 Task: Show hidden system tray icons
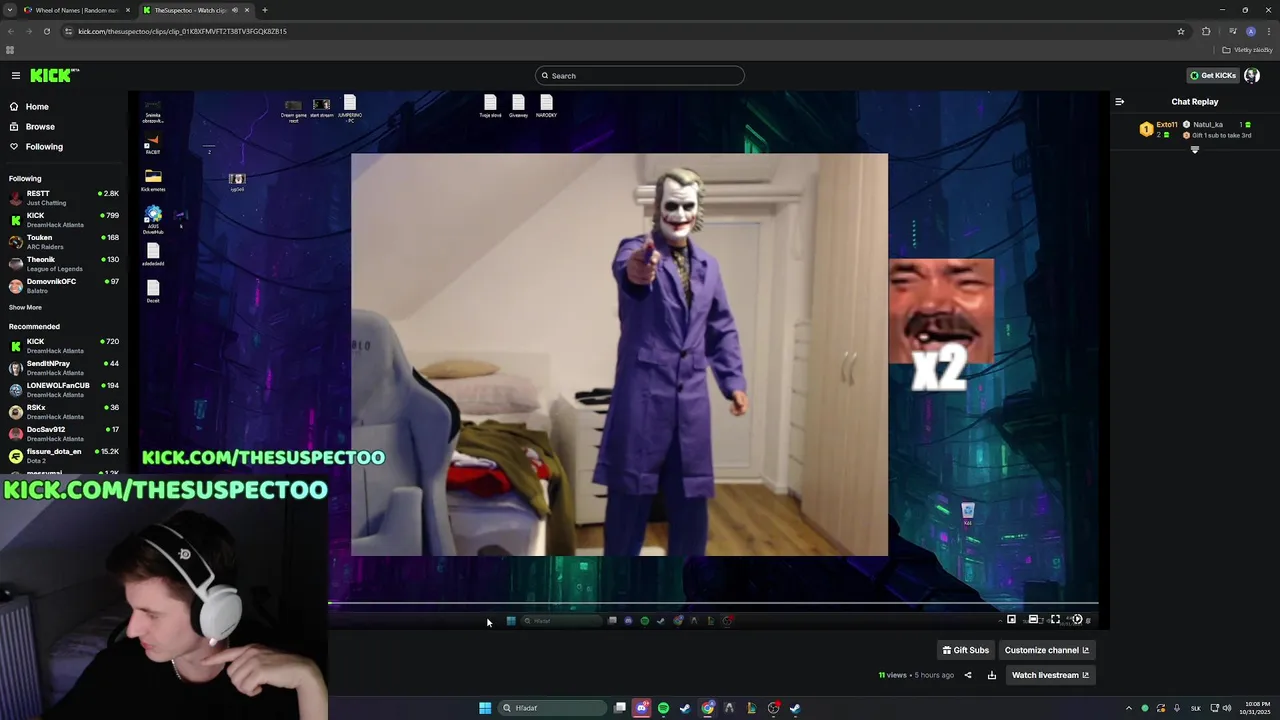1129,708
